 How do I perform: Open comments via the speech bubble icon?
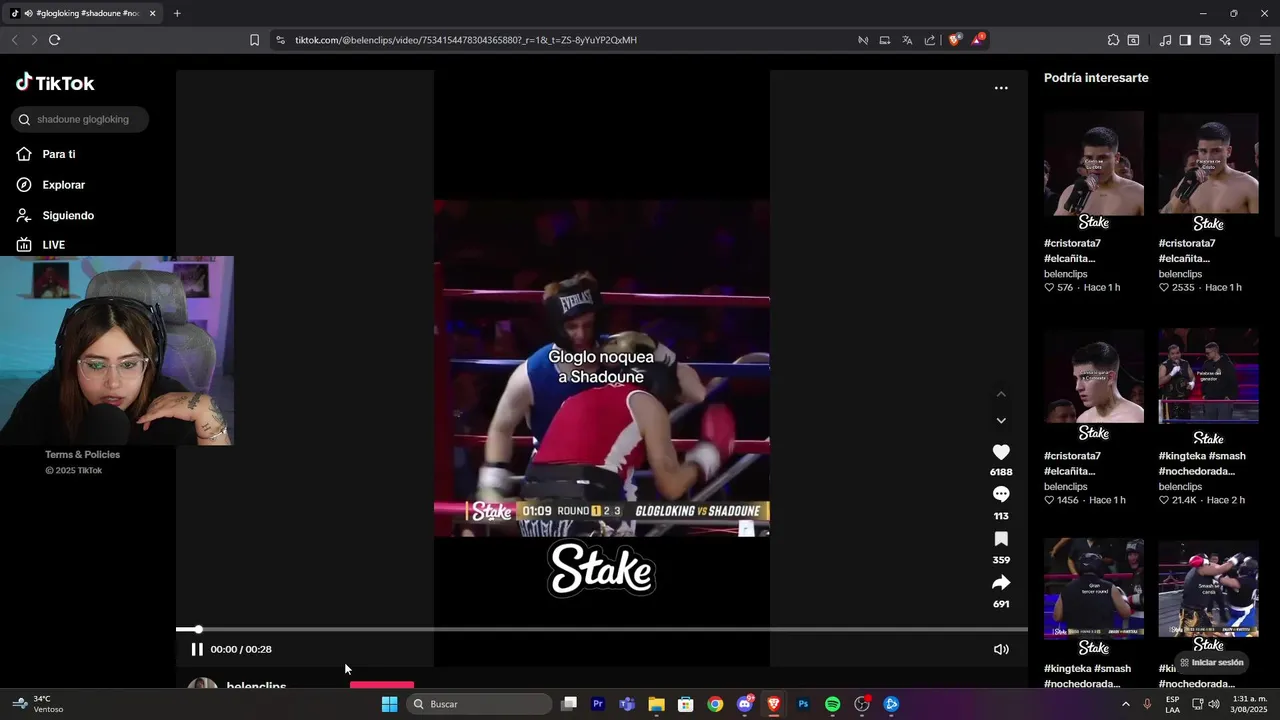[x=1001, y=495]
